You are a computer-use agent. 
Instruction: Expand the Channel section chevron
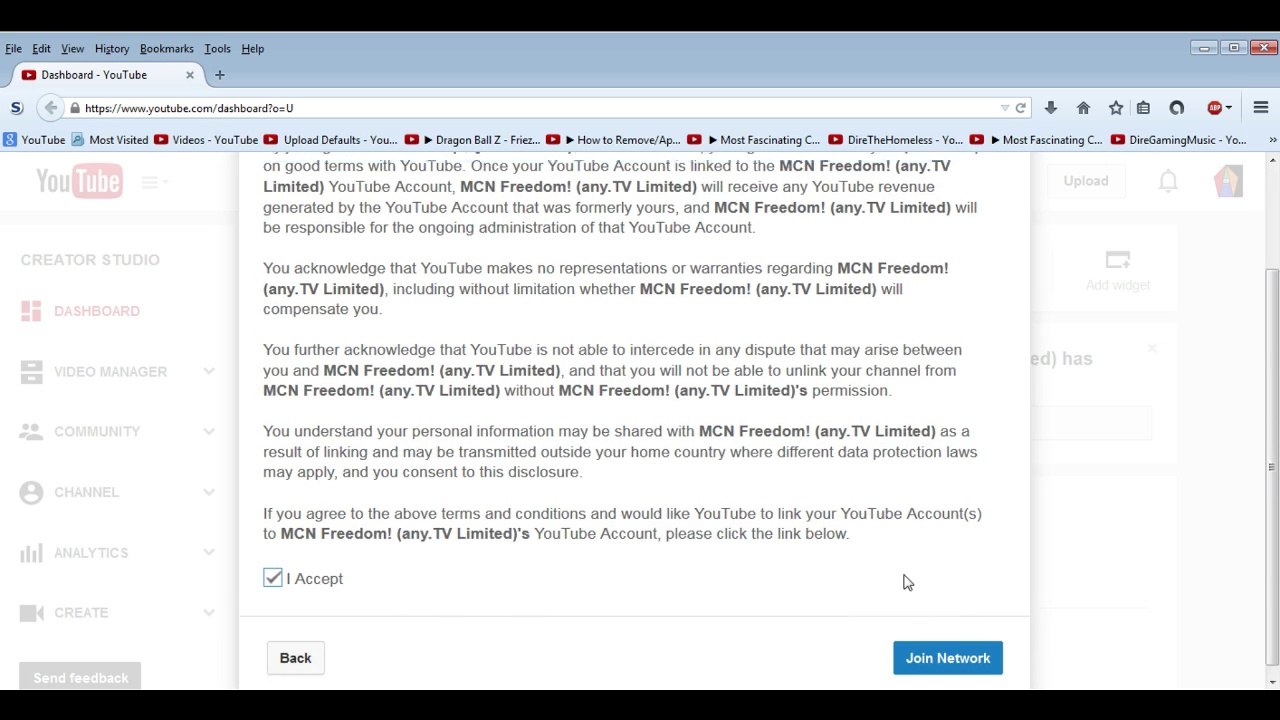209,492
